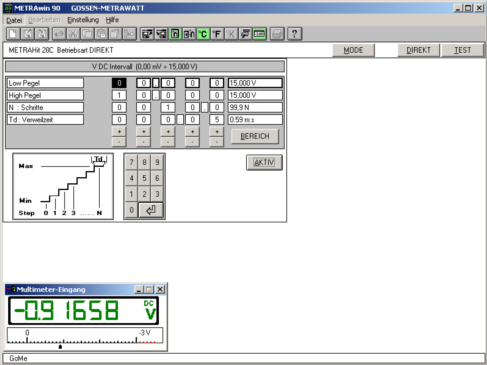This screenshot has height=365, width=487.
Task: Click keypad digit 5 button
Action: [x=144, y=178]
